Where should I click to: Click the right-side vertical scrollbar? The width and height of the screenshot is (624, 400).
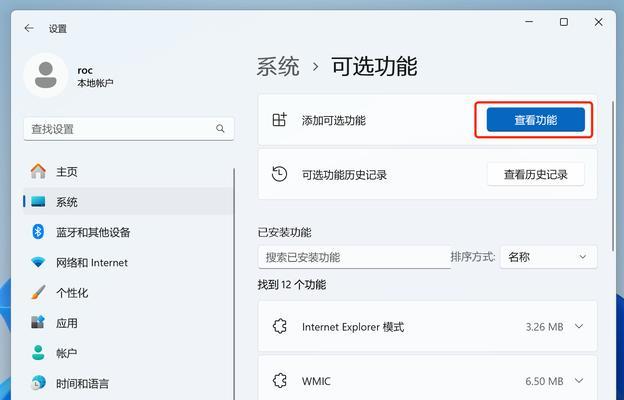tap(613, 175)
